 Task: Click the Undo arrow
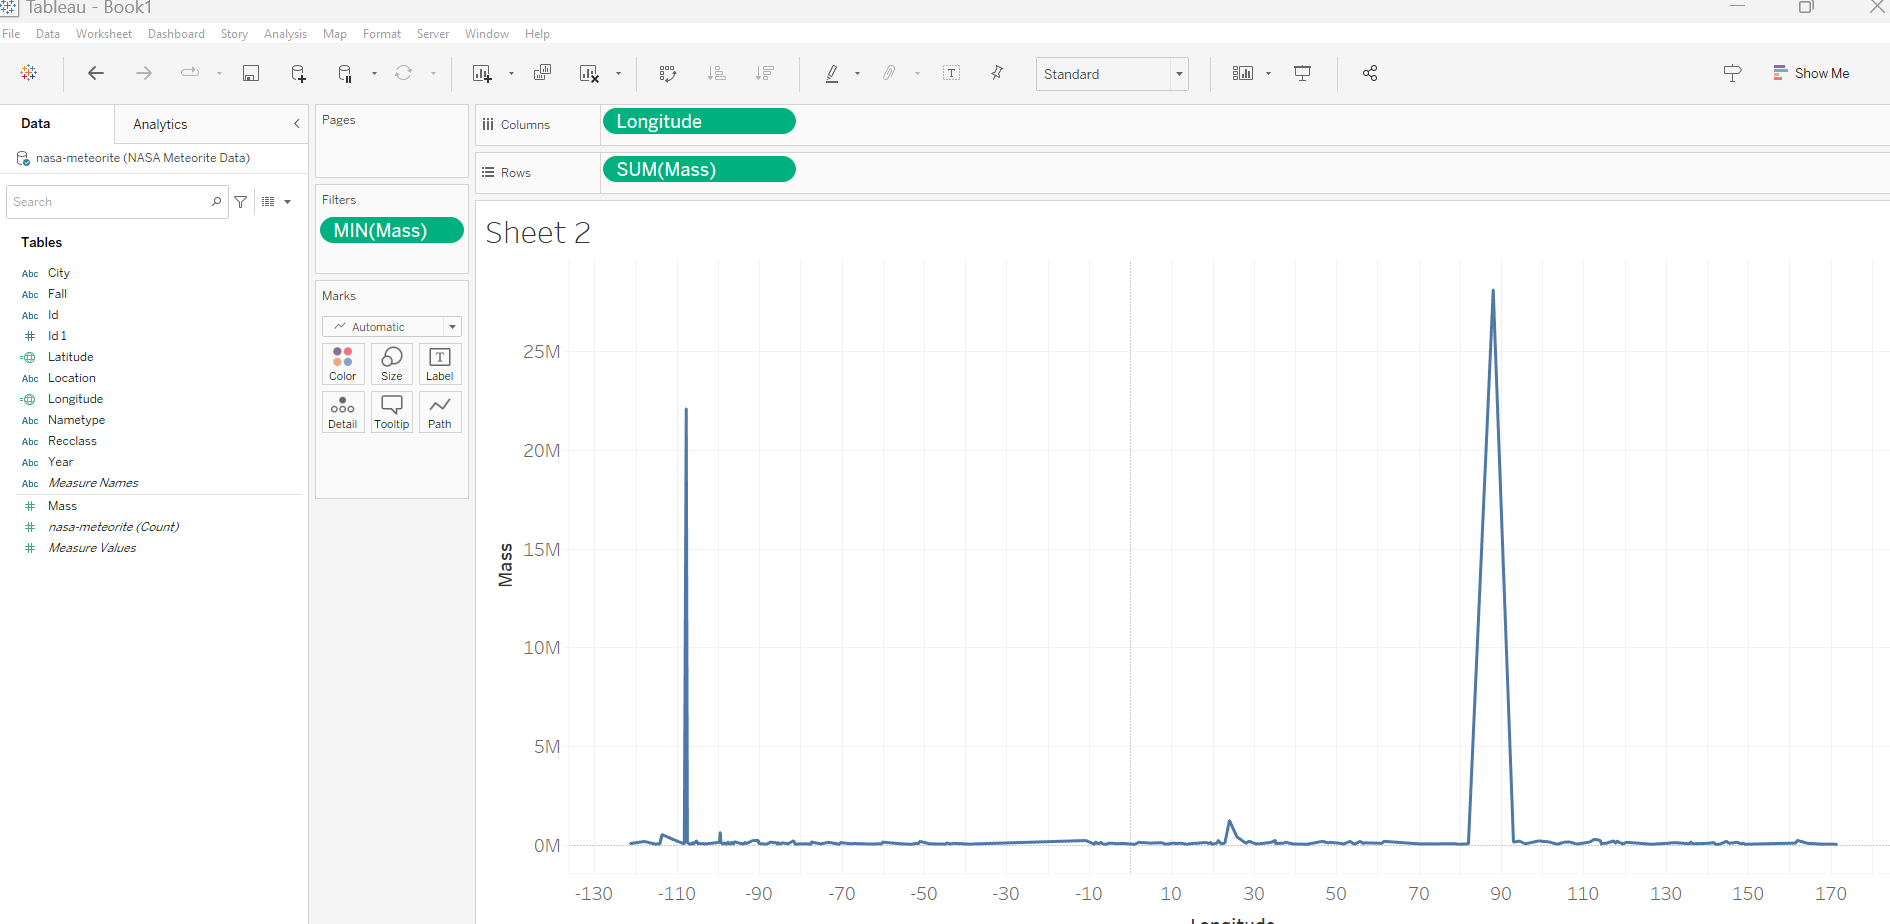tap(95, 73)
